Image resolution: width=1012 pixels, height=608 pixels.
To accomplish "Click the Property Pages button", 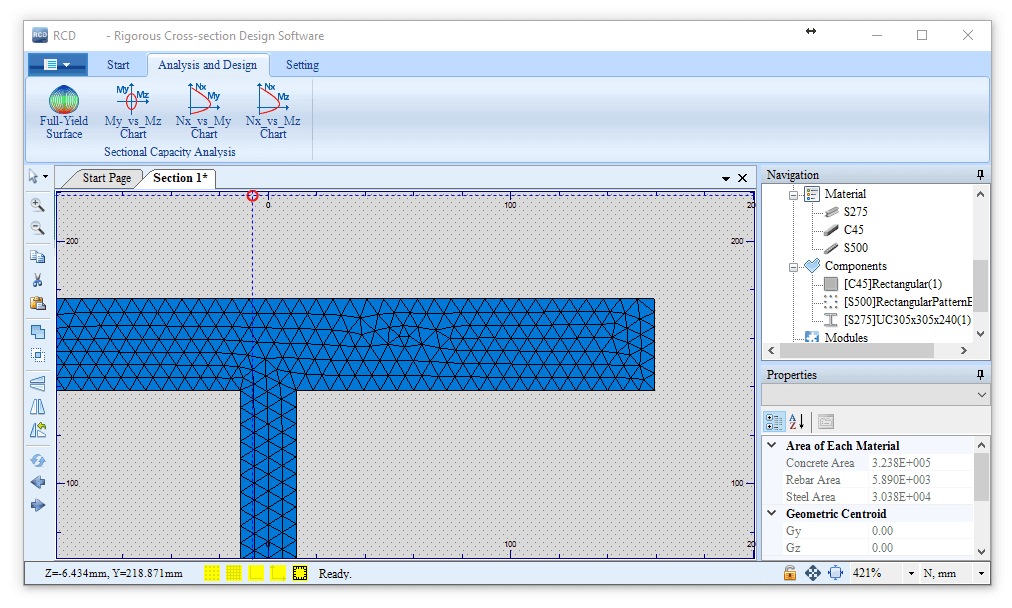I will 826,421.
